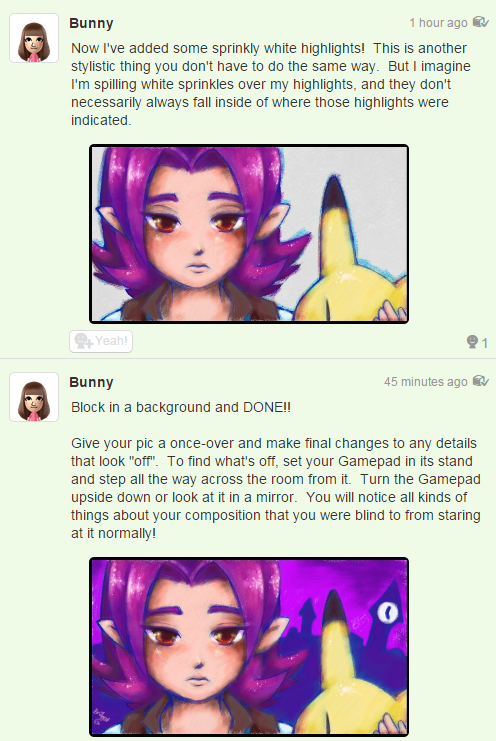This screenshot has height=741, width=496.
Task: Click the 'Give your pic a once-over' paragraph
Action: (x=276, y=488)
